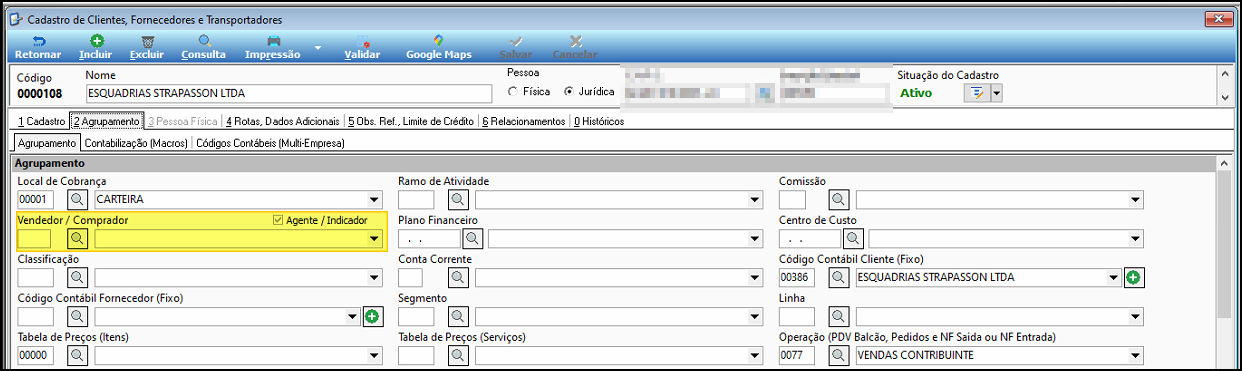Click the Vendedor / Comprador code field
This screenshot has width=1242, height=371.
pyautogui.click(x=34, y=238)
